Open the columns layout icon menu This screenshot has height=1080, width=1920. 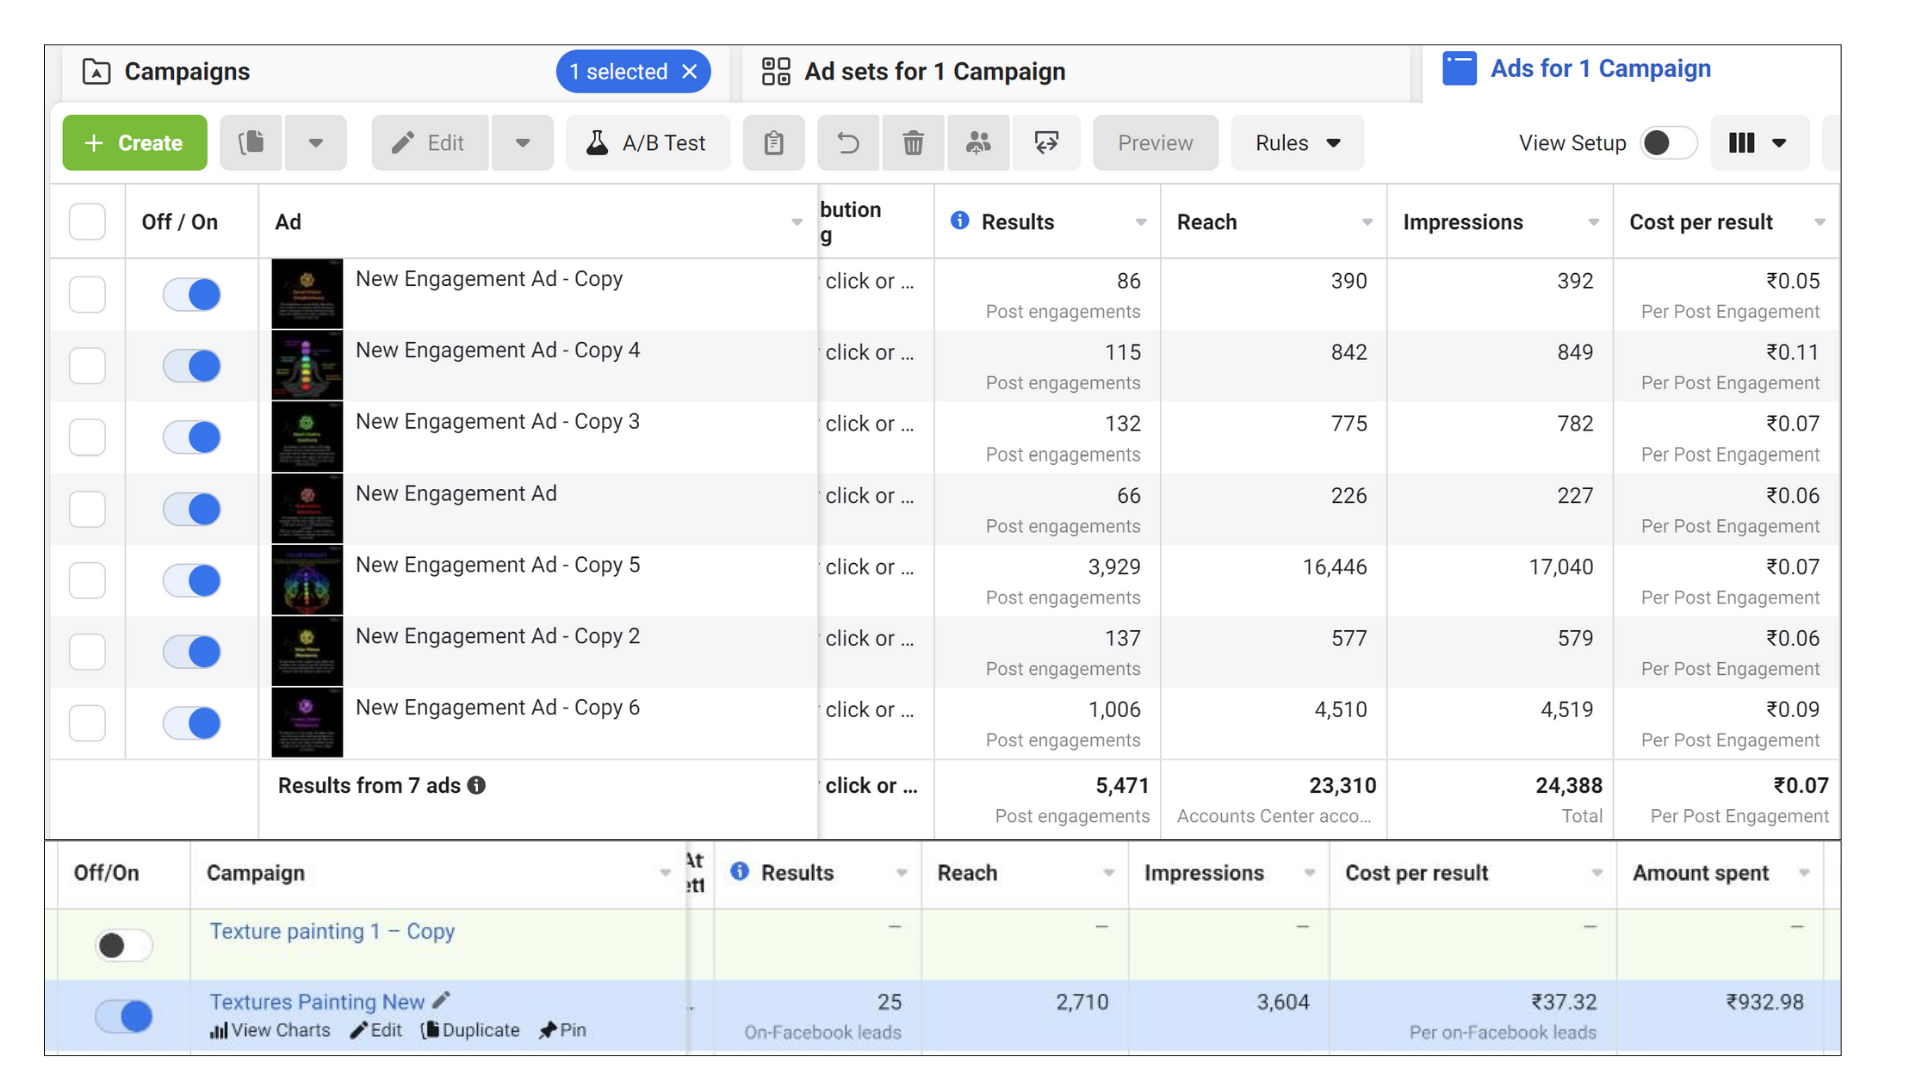click(1758, 143)
